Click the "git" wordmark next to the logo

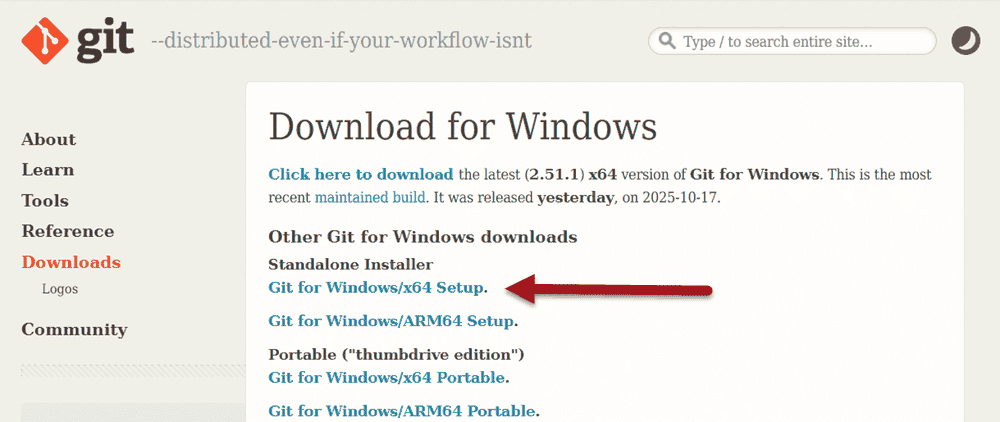click(x=103, y=40)
